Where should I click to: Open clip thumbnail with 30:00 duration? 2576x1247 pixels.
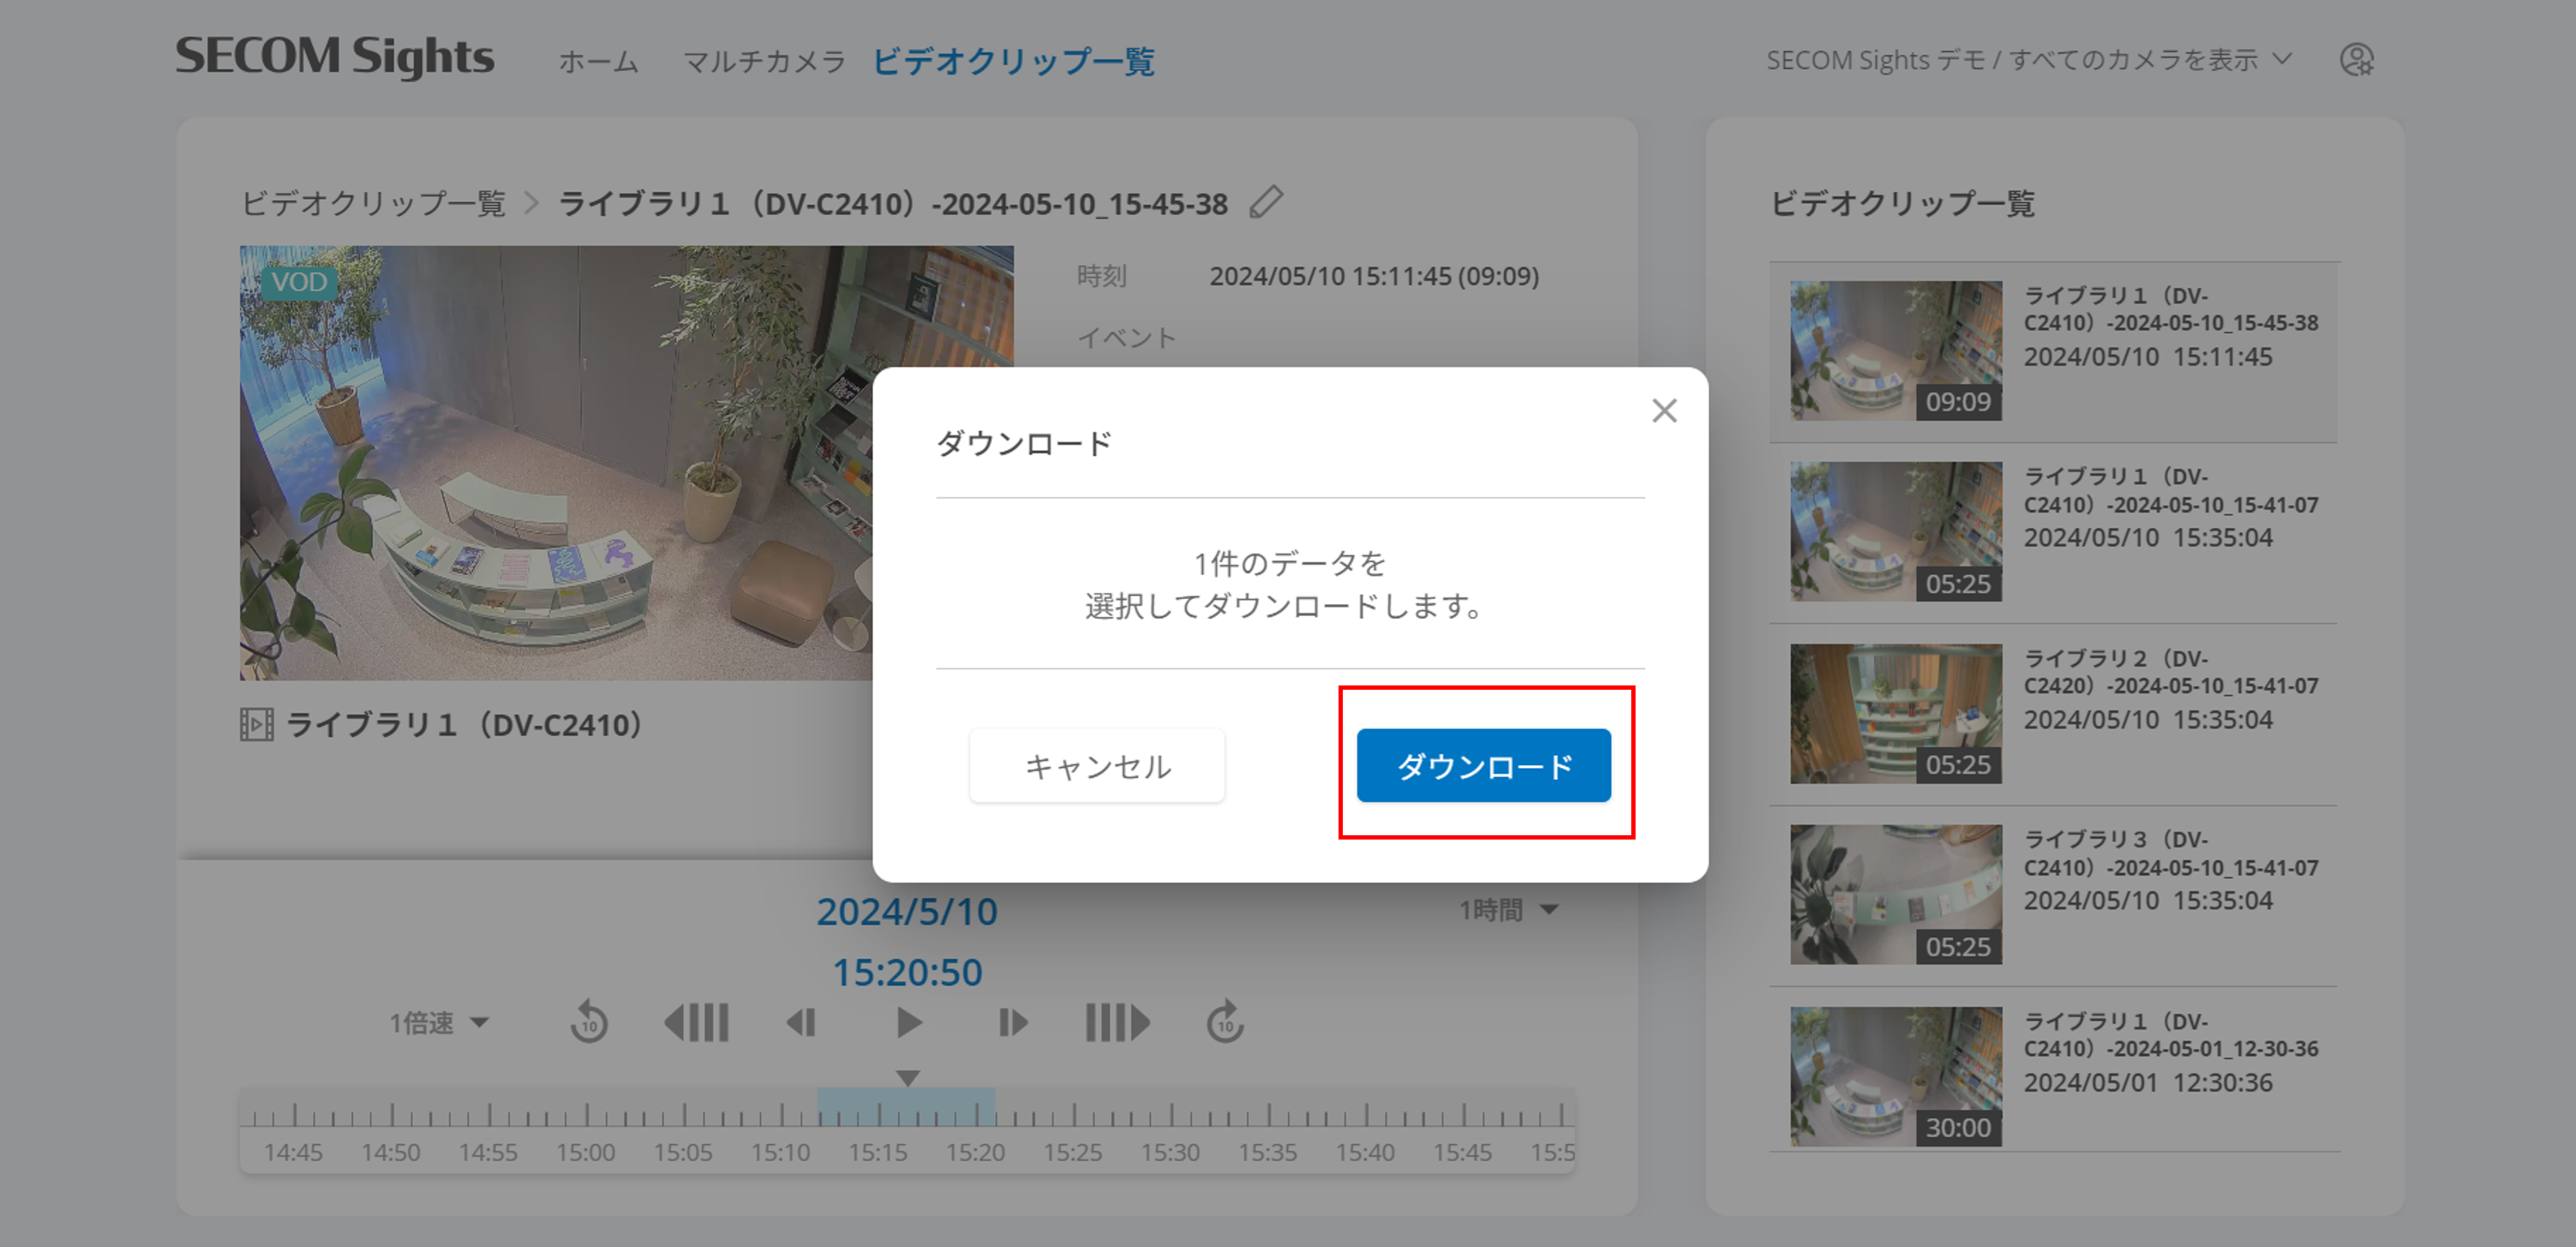1896,1076
